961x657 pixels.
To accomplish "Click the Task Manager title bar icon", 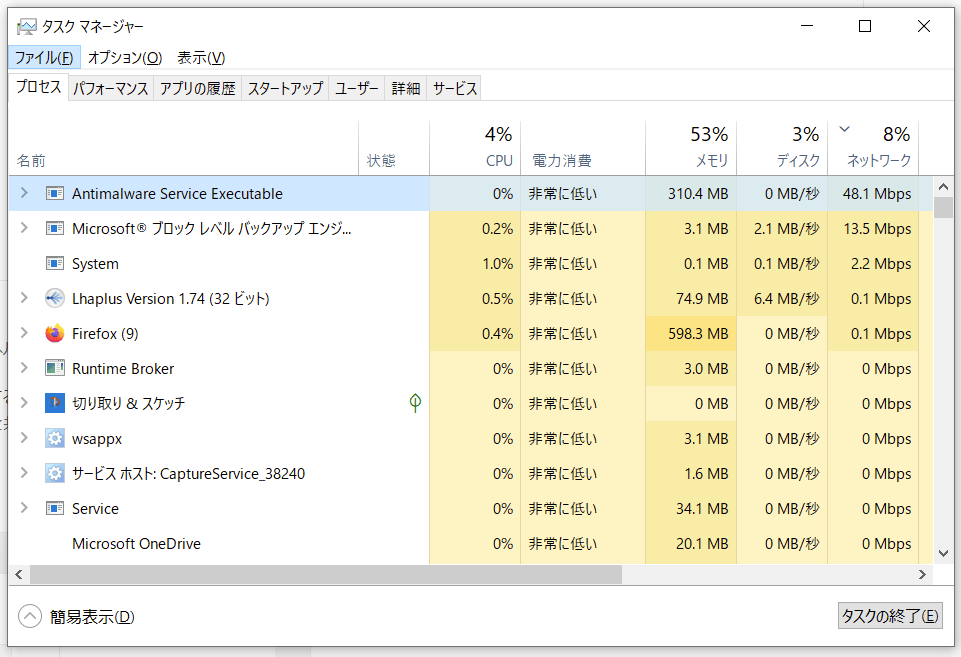I will coord(26,26).
